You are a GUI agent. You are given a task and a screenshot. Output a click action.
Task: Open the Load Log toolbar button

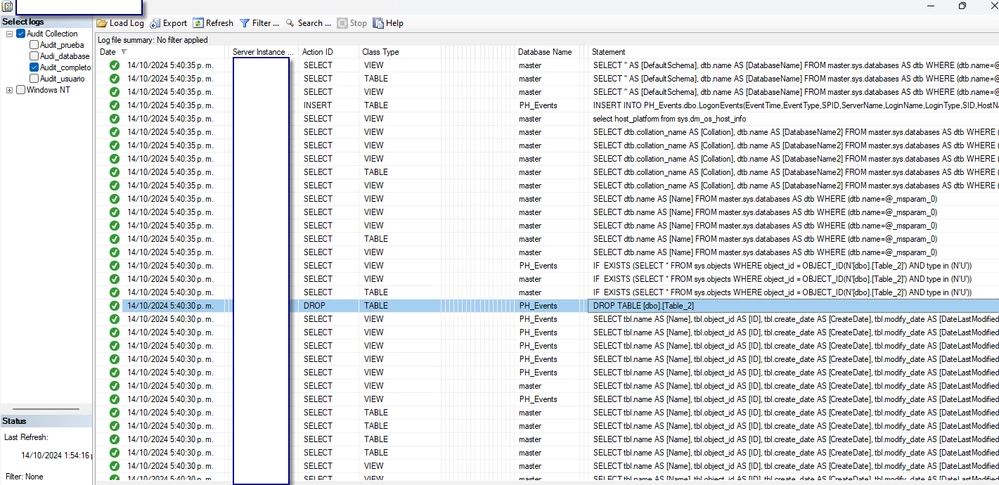pos(120,23)
